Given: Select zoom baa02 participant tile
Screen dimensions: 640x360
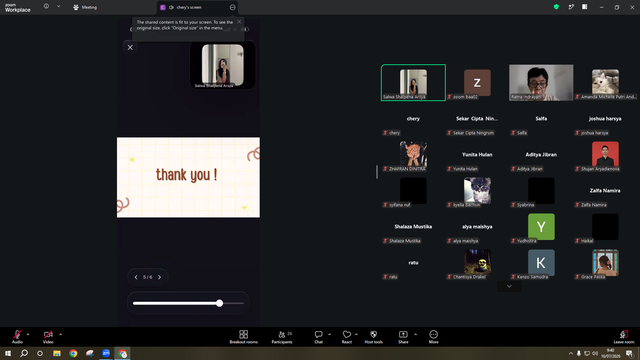Looking at the screenshot, I should [477, 82].
